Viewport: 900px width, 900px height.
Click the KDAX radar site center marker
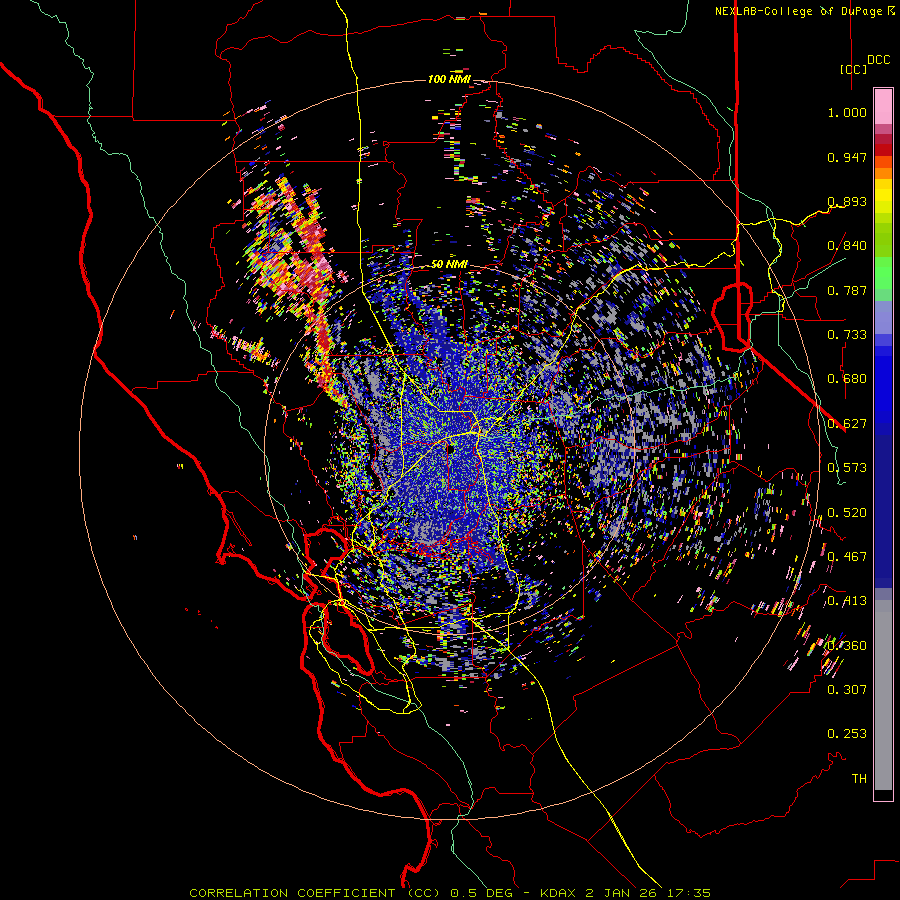451,450
